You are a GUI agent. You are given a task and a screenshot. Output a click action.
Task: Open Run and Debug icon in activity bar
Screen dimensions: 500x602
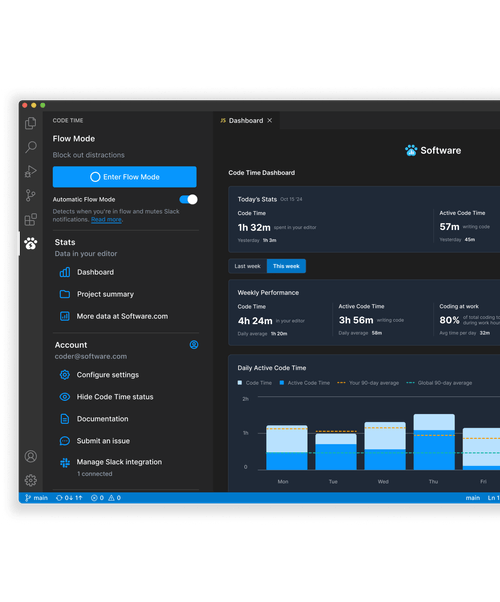[31, 171]
